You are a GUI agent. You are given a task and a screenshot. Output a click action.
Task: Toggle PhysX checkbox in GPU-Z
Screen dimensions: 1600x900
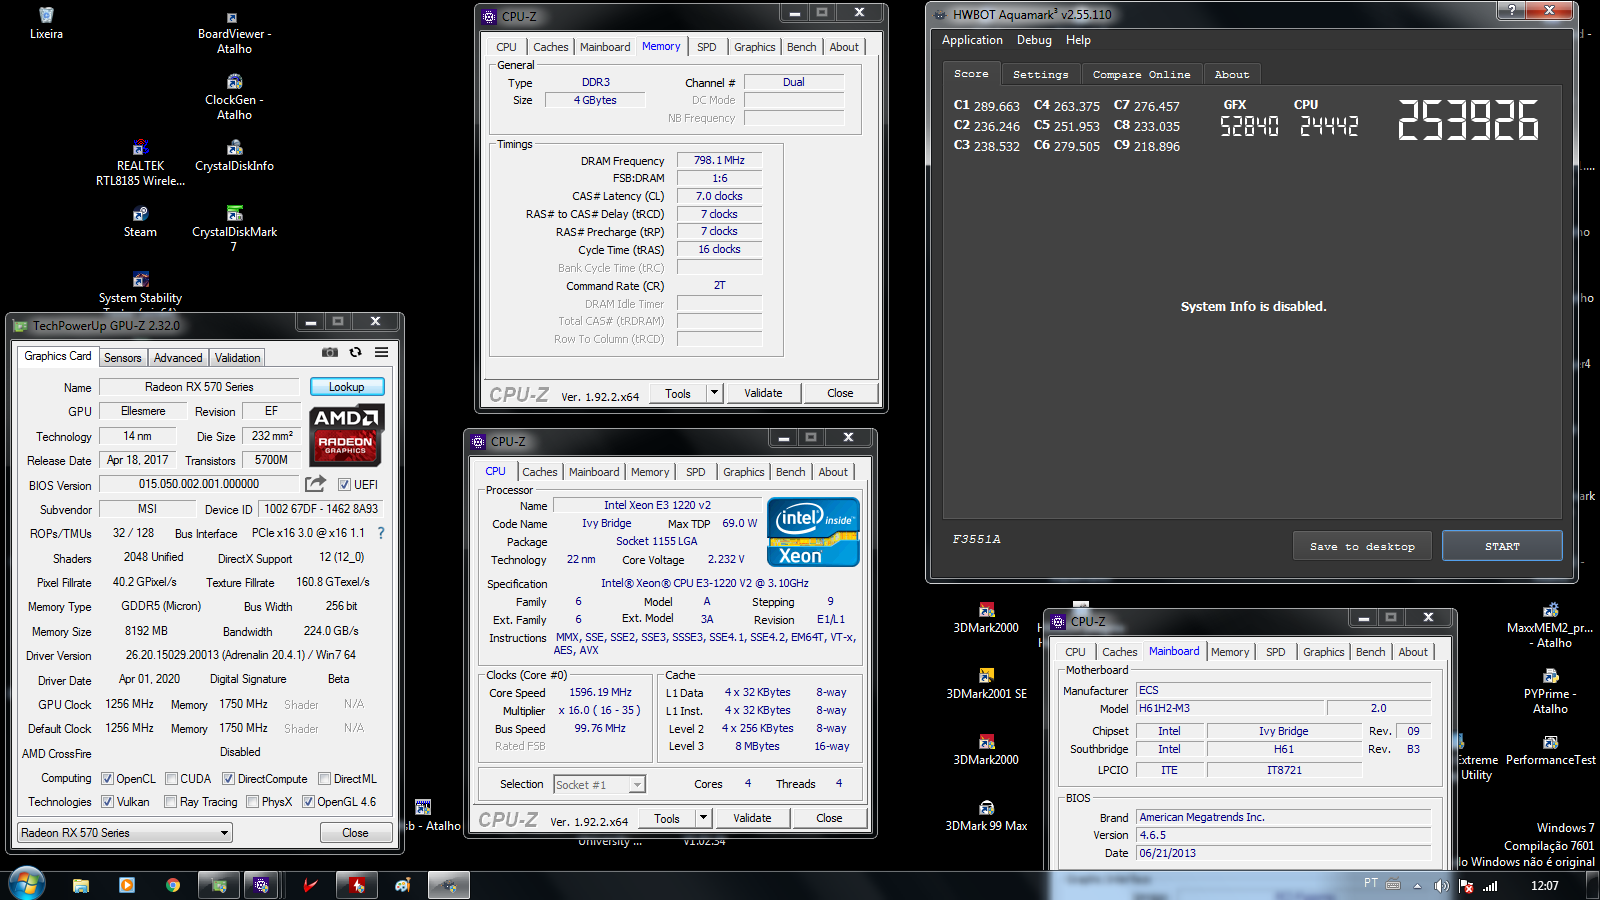point(252,802)
